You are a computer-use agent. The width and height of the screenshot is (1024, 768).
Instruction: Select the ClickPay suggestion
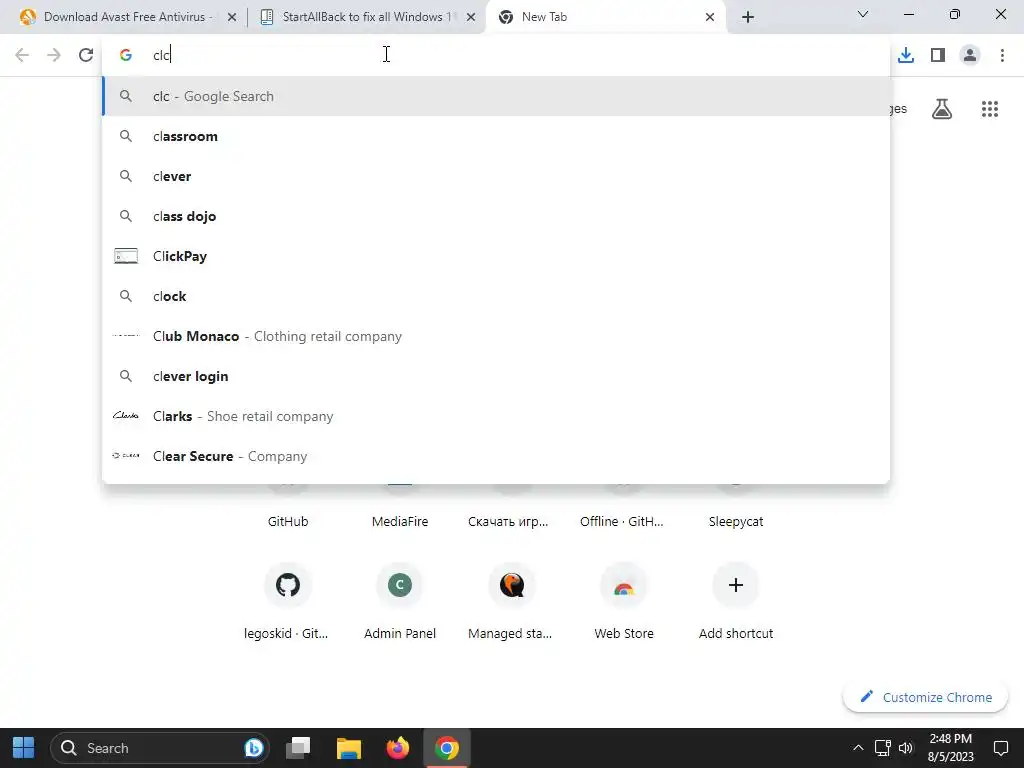coord(496,256)
